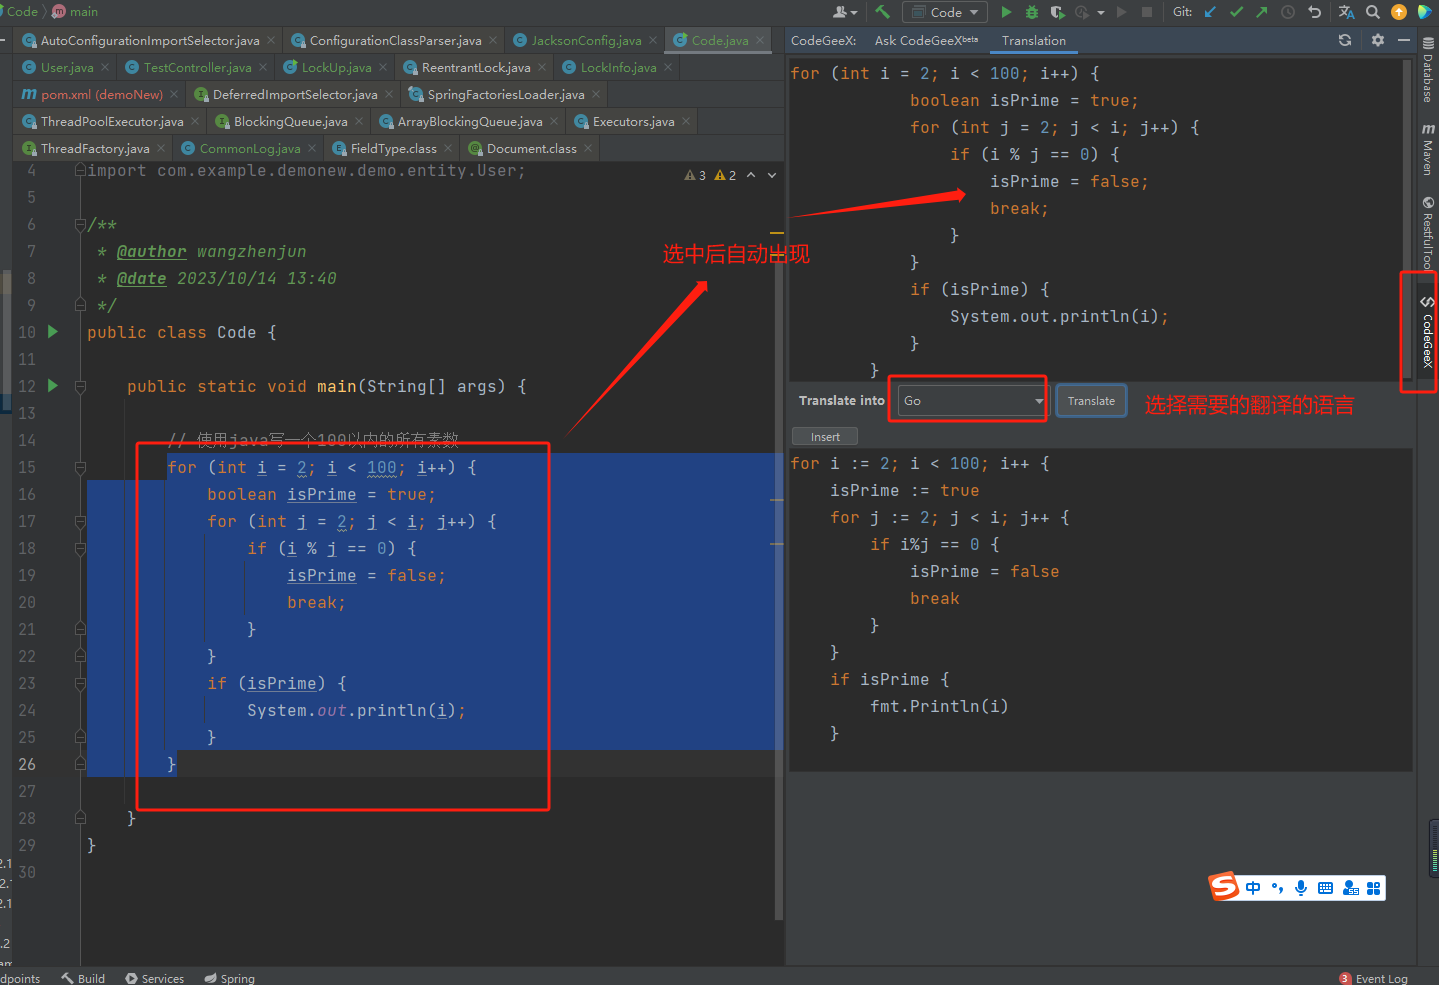Click the main breadcrumb in navigation bar
Image resolution: width=1439 pixels, height=985 pixels.
pyautogui.click(x=75, y=12)
